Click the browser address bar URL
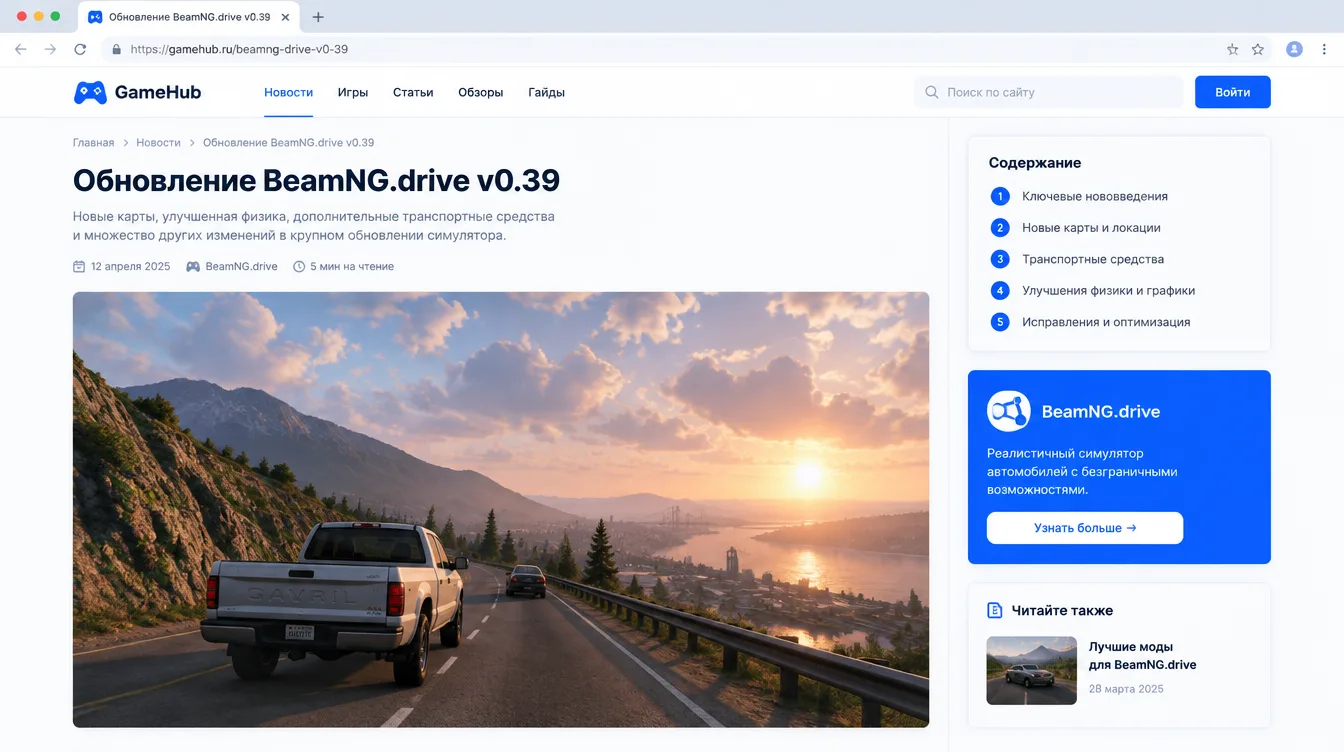This screenshot has height=752, width=1344. pos(239,49)
